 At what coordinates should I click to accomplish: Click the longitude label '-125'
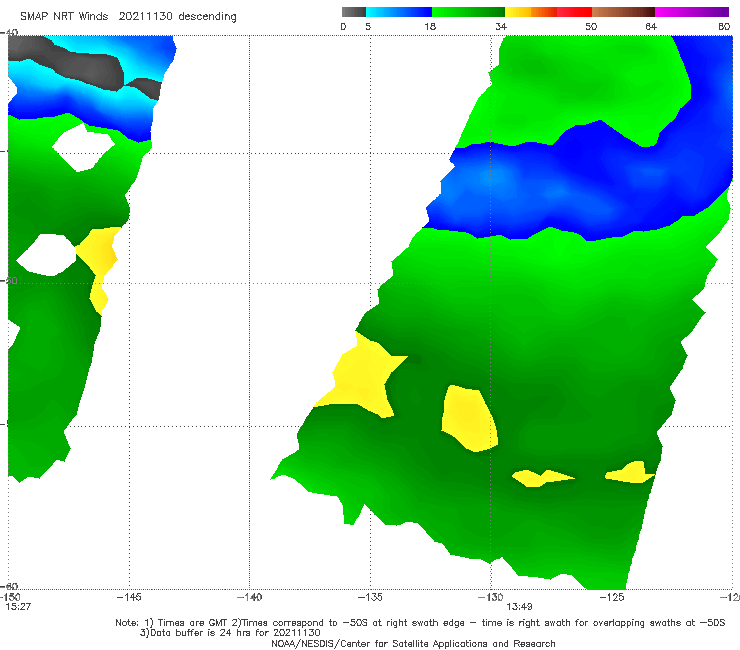[x=612, y=597]
